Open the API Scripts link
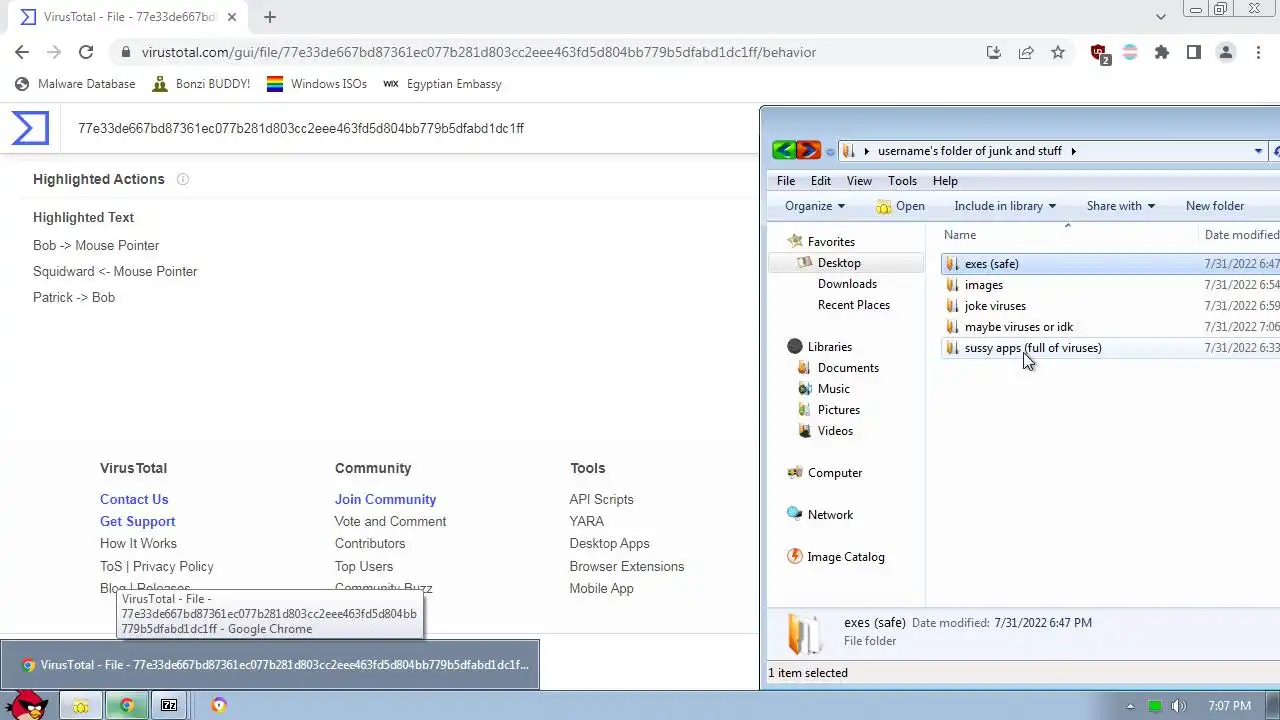The width and height of the screenshot is (1280, 720). [601, 499]
